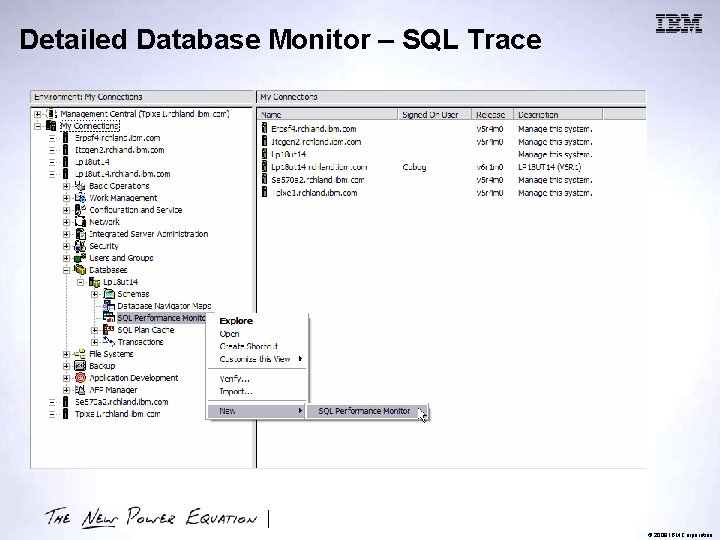Select the Application Development tree label
Screen dimensions: 720x540
point(134,378)
